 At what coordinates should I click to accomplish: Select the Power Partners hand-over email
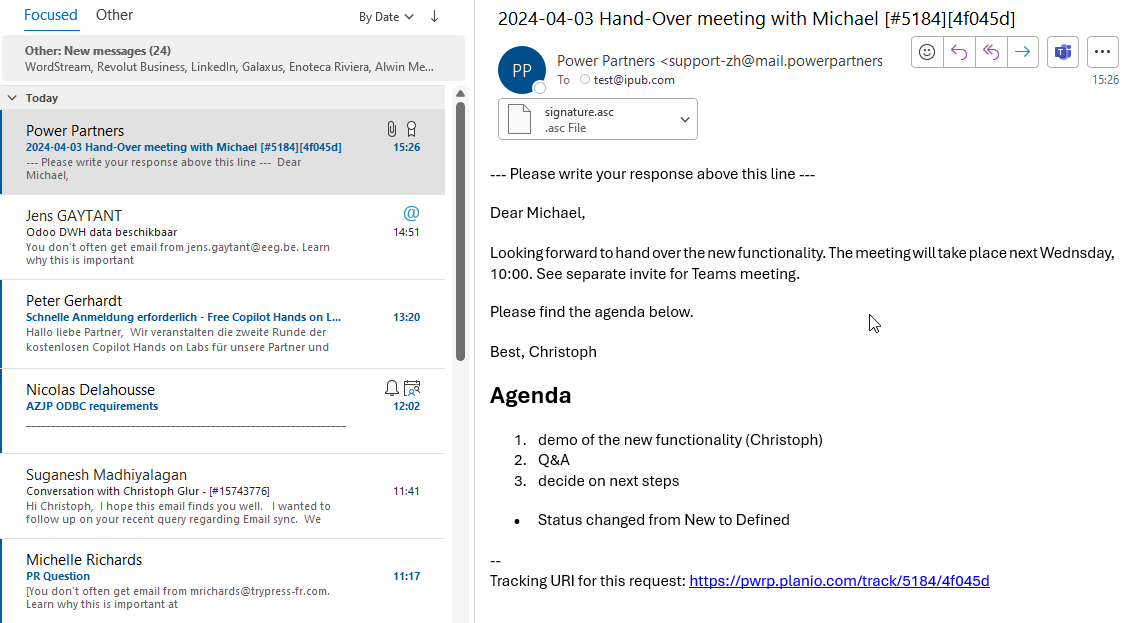pyautogui.click(x=223, y=152)
